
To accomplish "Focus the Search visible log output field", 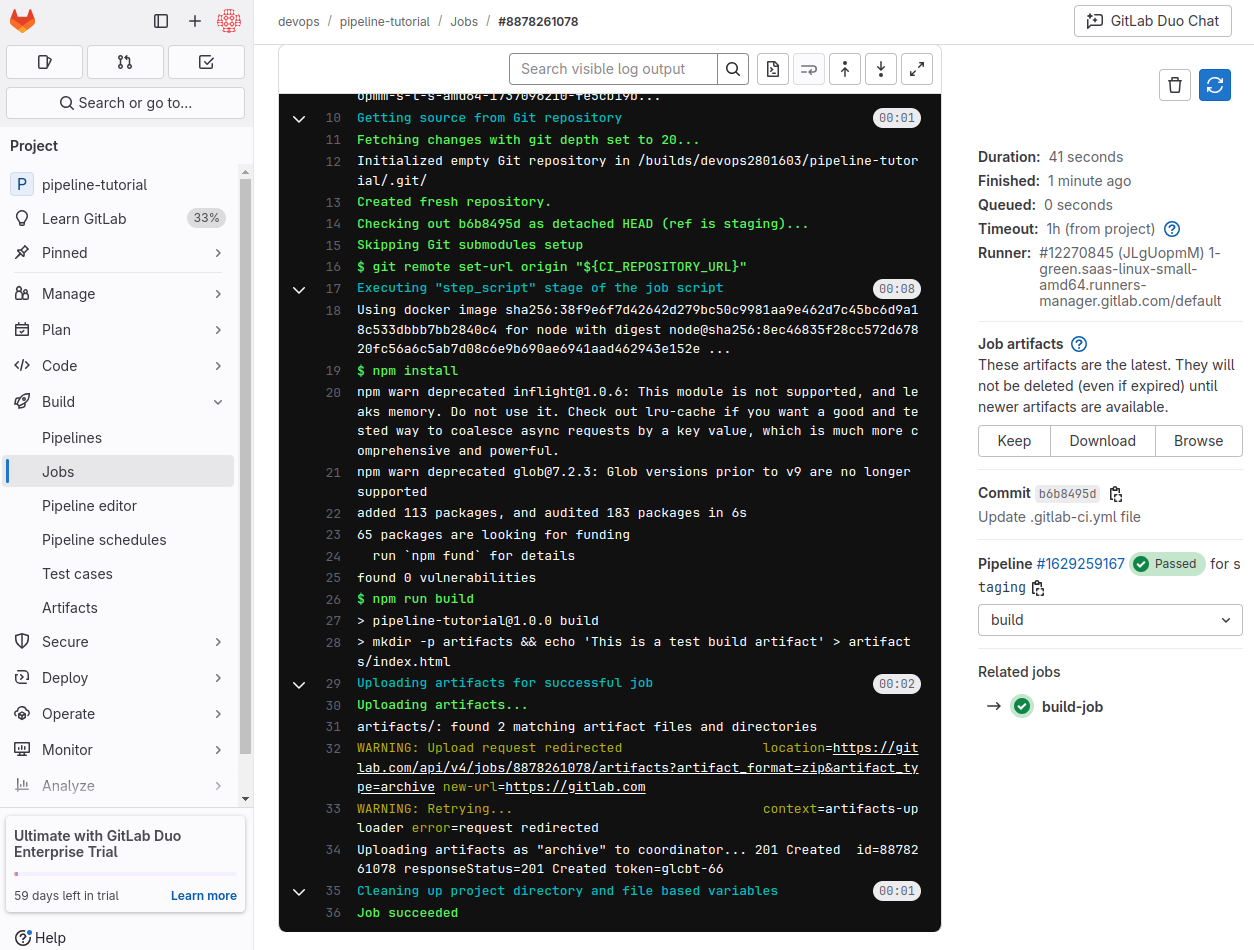I will 613,69.
